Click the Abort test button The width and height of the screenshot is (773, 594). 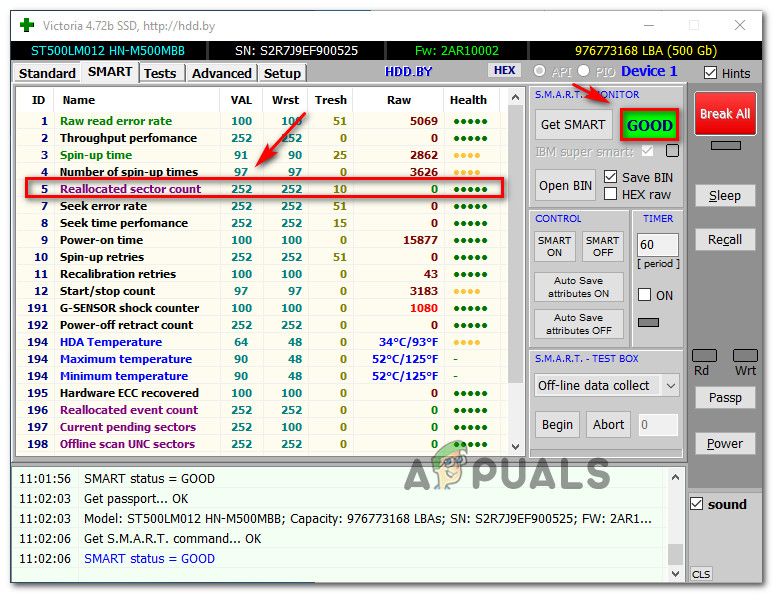point(608,424)
